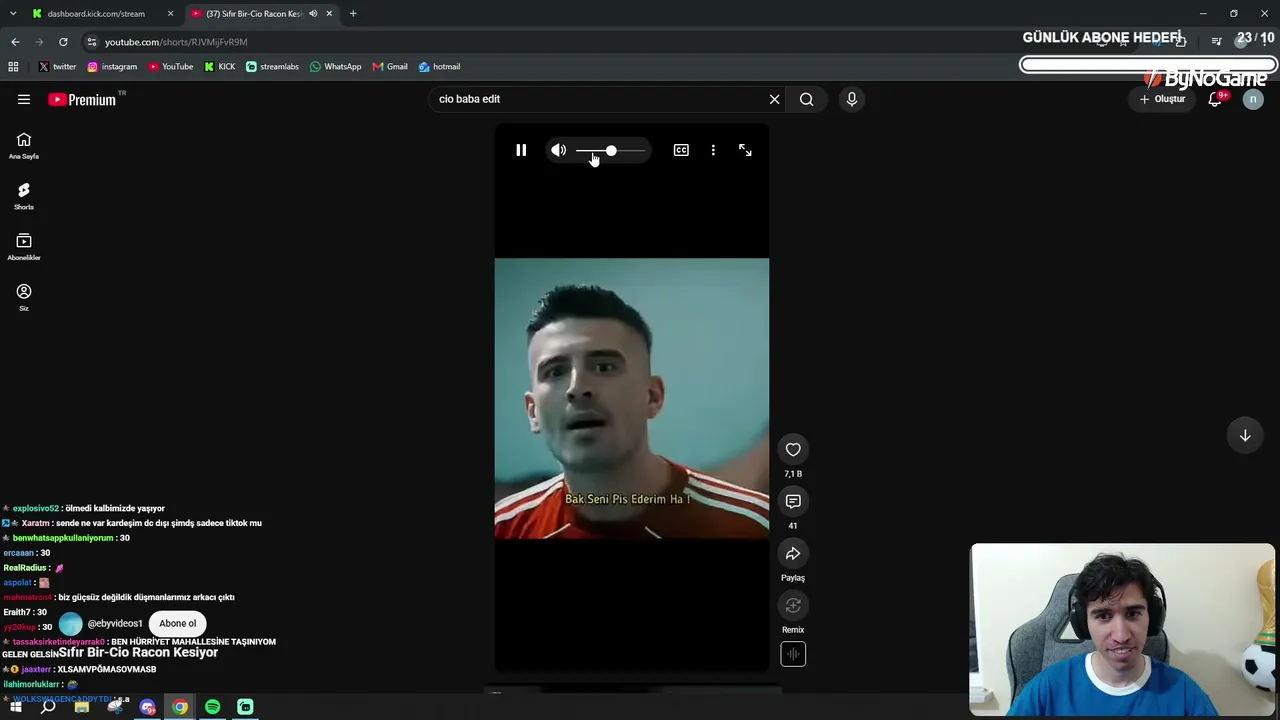Start voice search with the microphone
This screenshot has height=720, width=1280.
click(852, 99)
